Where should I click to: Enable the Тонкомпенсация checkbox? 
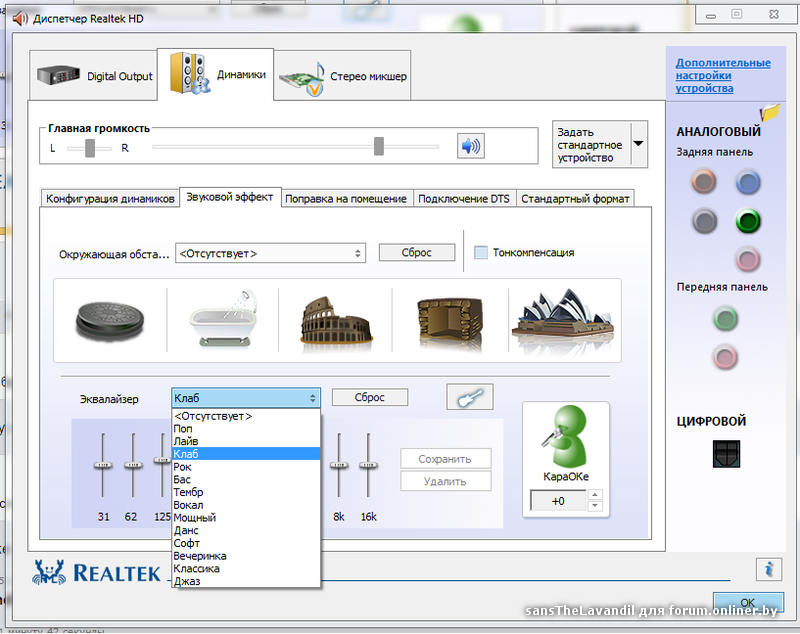[481, 252]
